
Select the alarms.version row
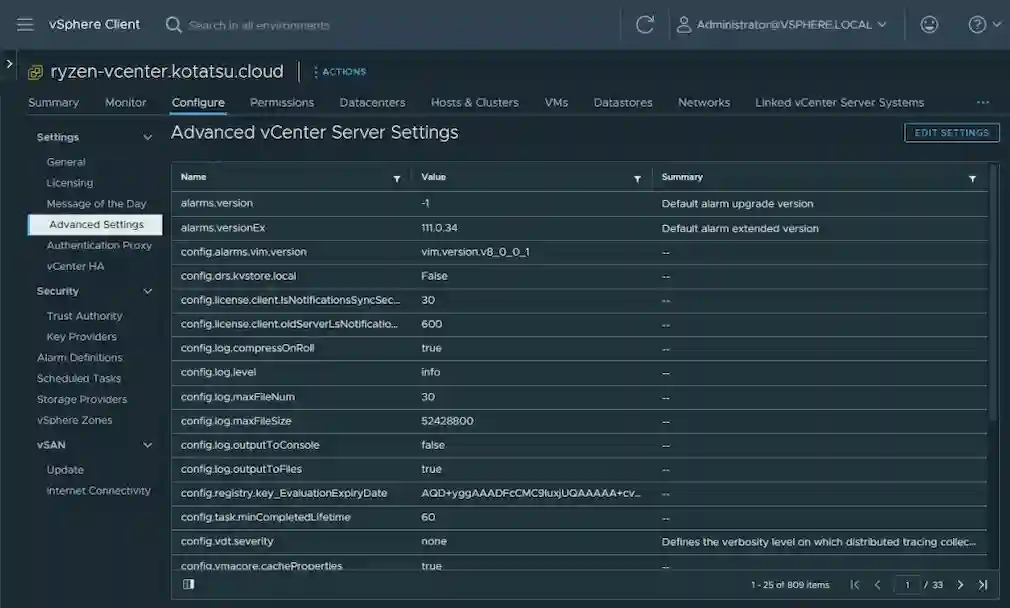tap(579, 204)
